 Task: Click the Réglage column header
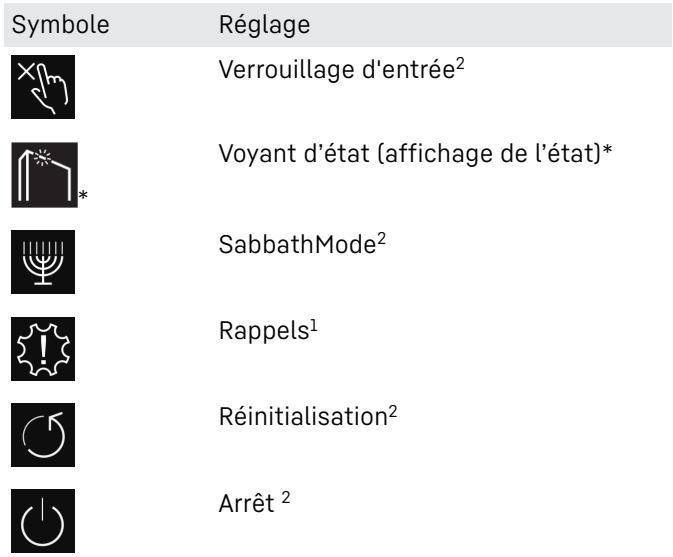[264, 24]
